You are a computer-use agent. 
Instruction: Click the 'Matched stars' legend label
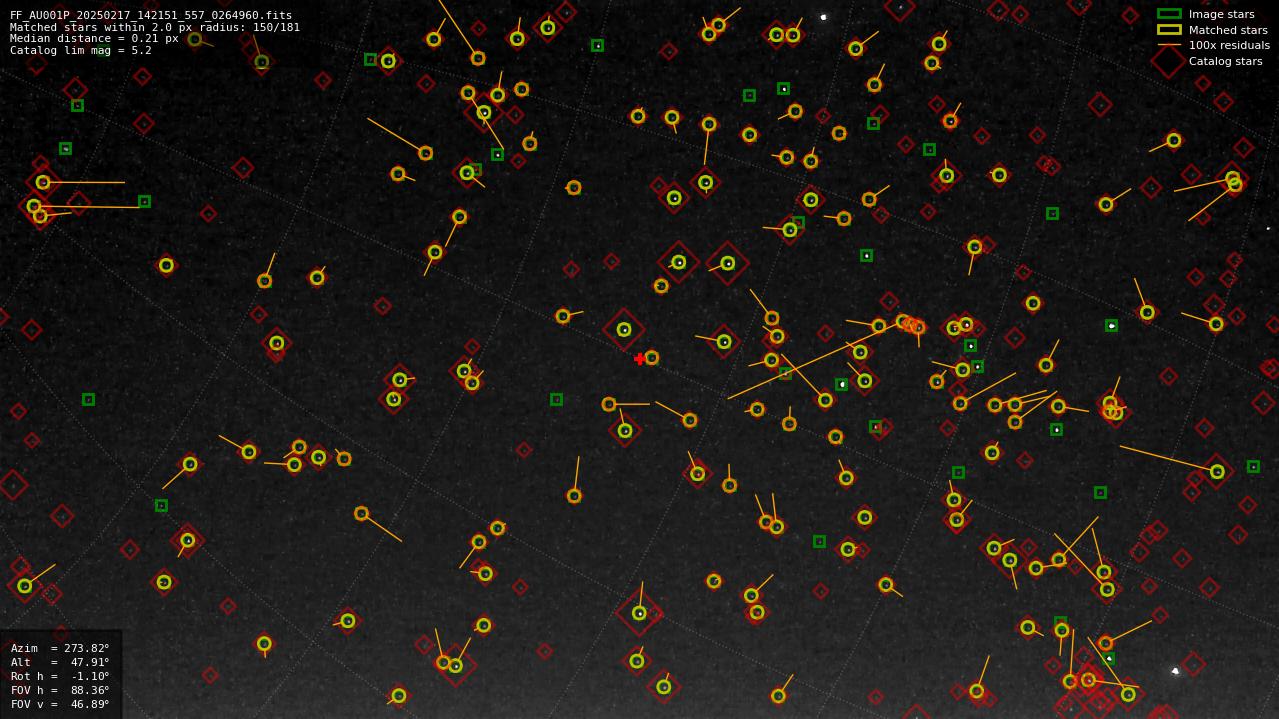click(1228, 30)
